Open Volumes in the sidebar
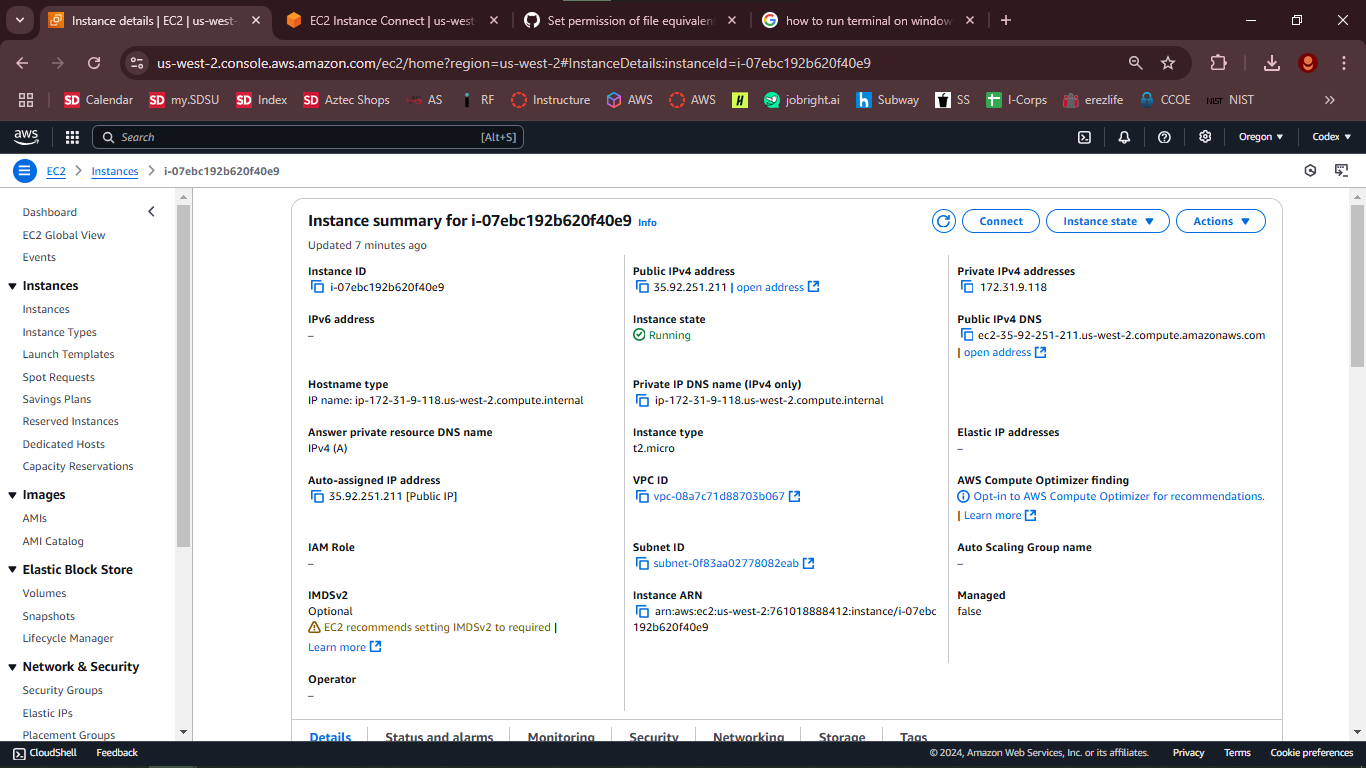This screenshot has height=768, width=1366. 45,593
